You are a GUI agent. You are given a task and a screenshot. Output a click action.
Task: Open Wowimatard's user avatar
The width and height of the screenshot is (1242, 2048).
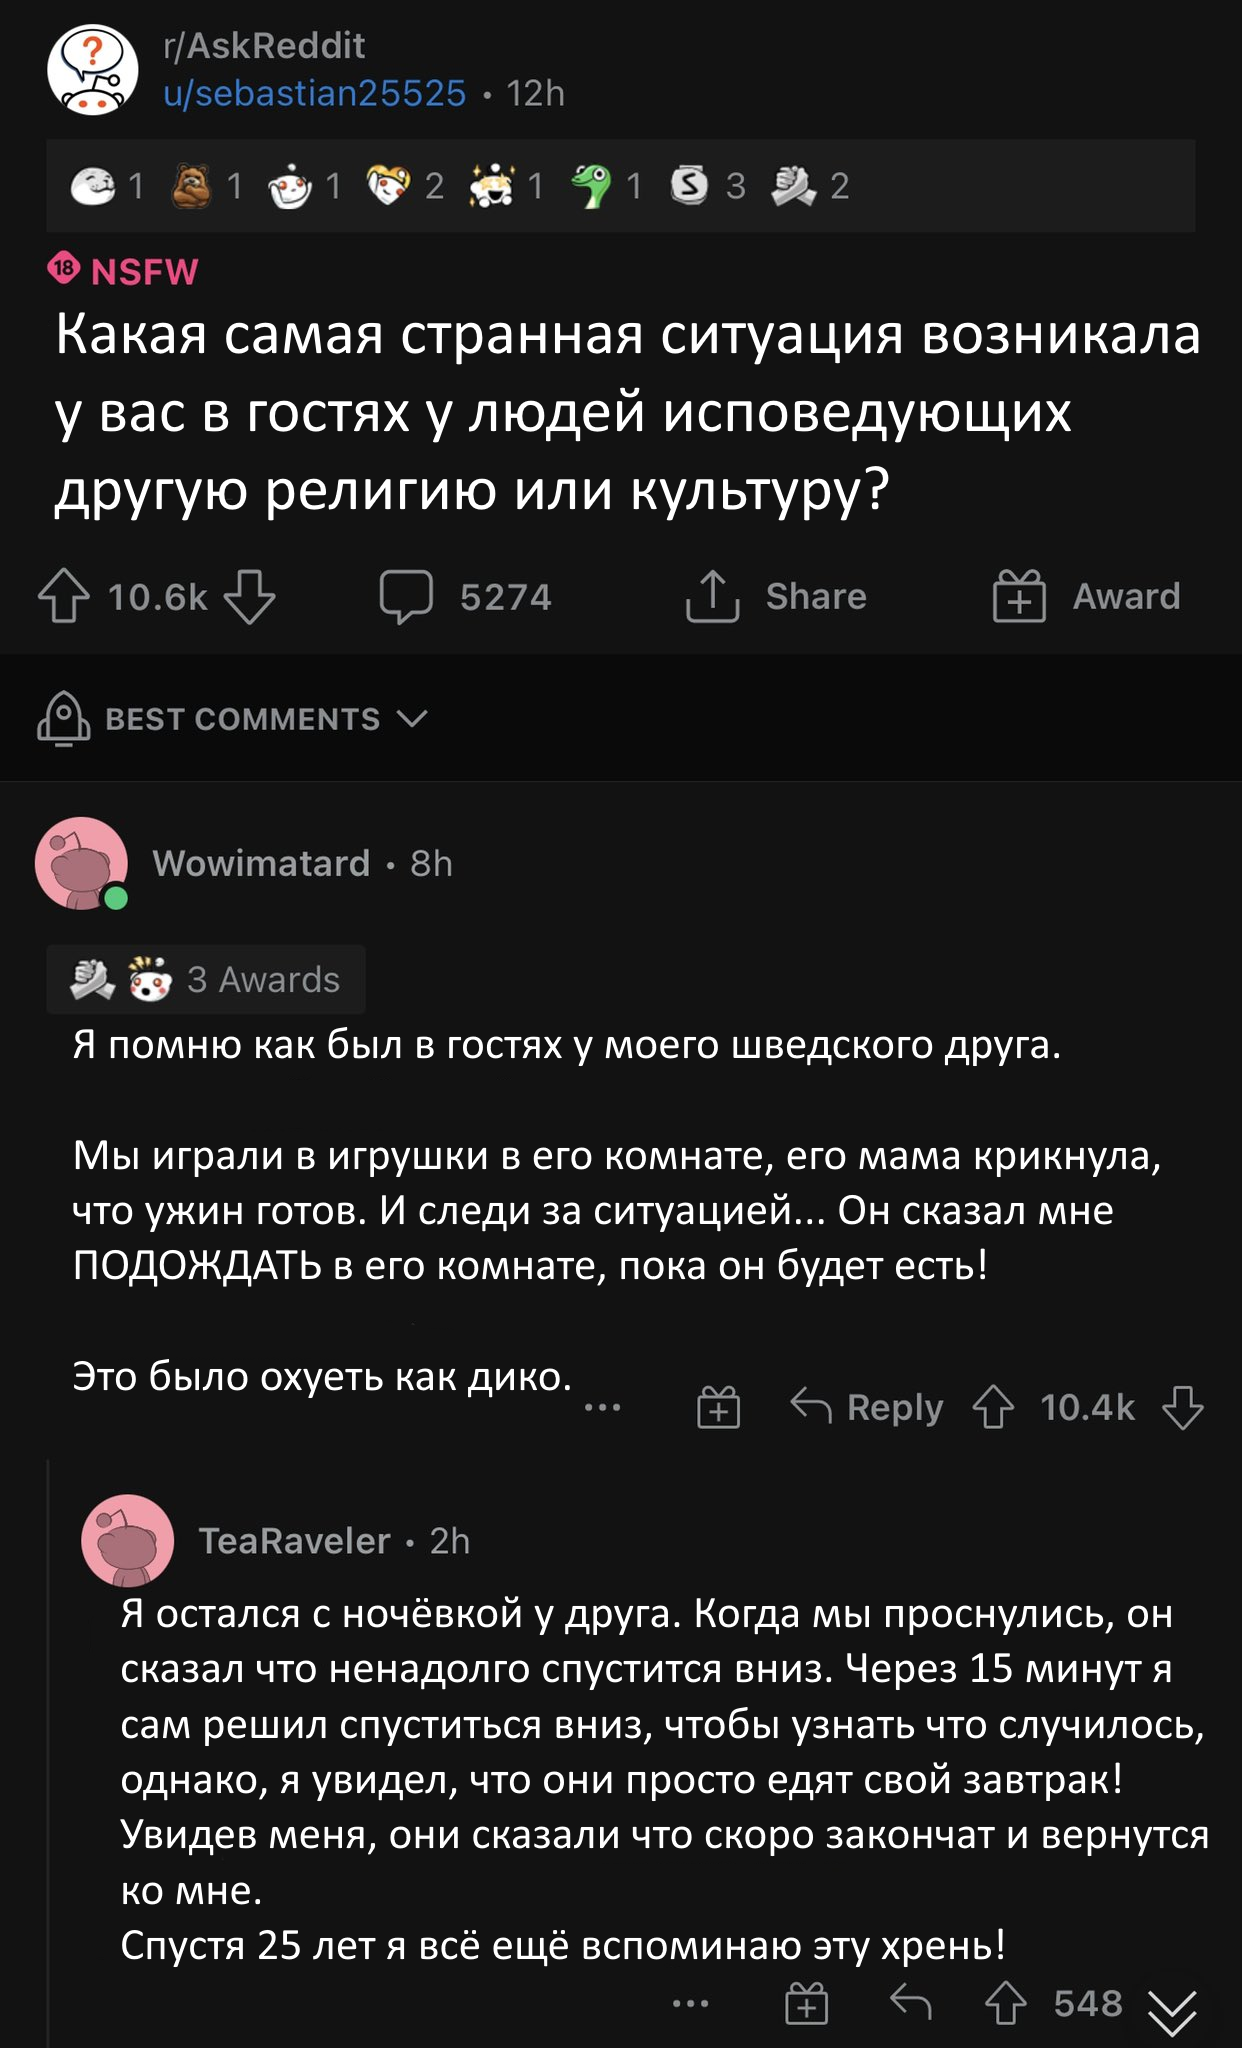(x=81, y=863)
